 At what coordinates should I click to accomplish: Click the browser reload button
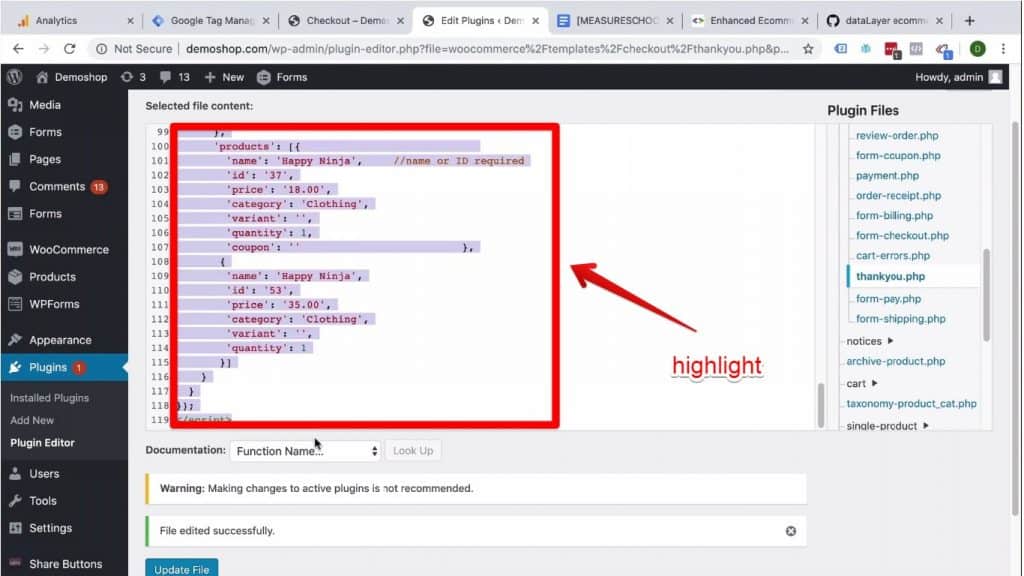70,48
